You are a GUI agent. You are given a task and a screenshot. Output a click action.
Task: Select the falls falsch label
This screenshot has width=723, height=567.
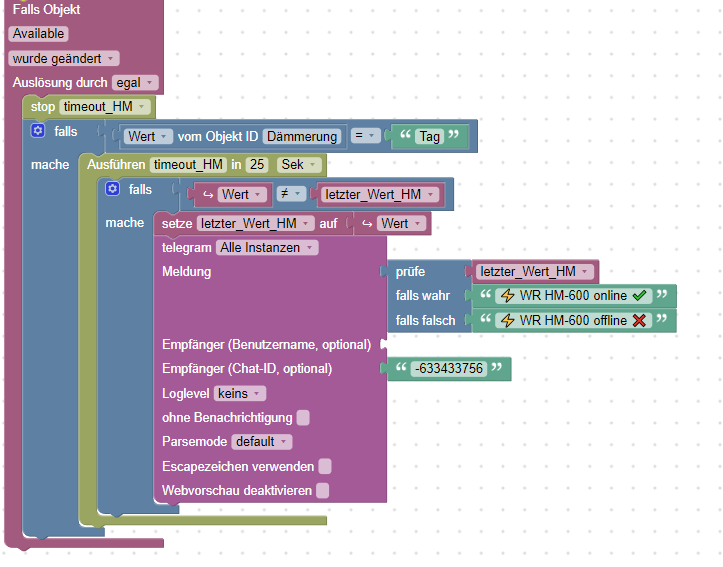425,320
